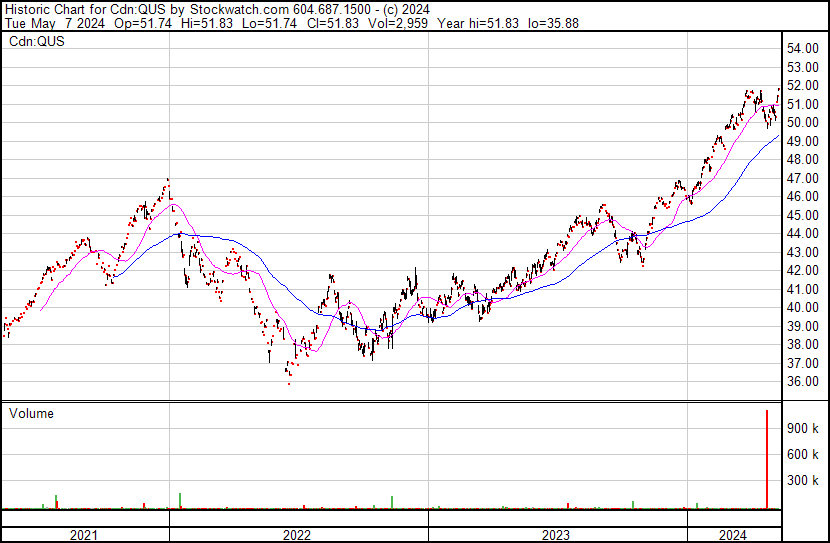Select the 2022 year label
The image size is (830, 543).
pyautogui.click(x=297, y=534)
